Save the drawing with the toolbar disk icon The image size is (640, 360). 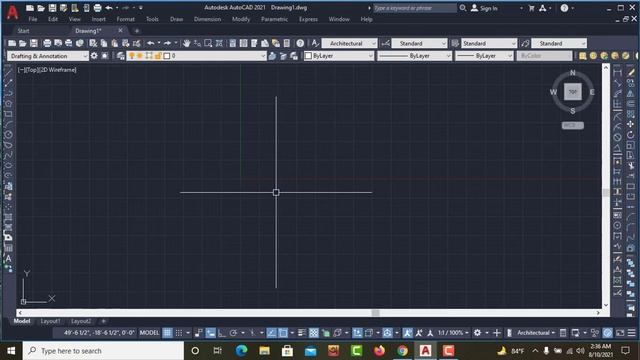(x=34, y=43)
